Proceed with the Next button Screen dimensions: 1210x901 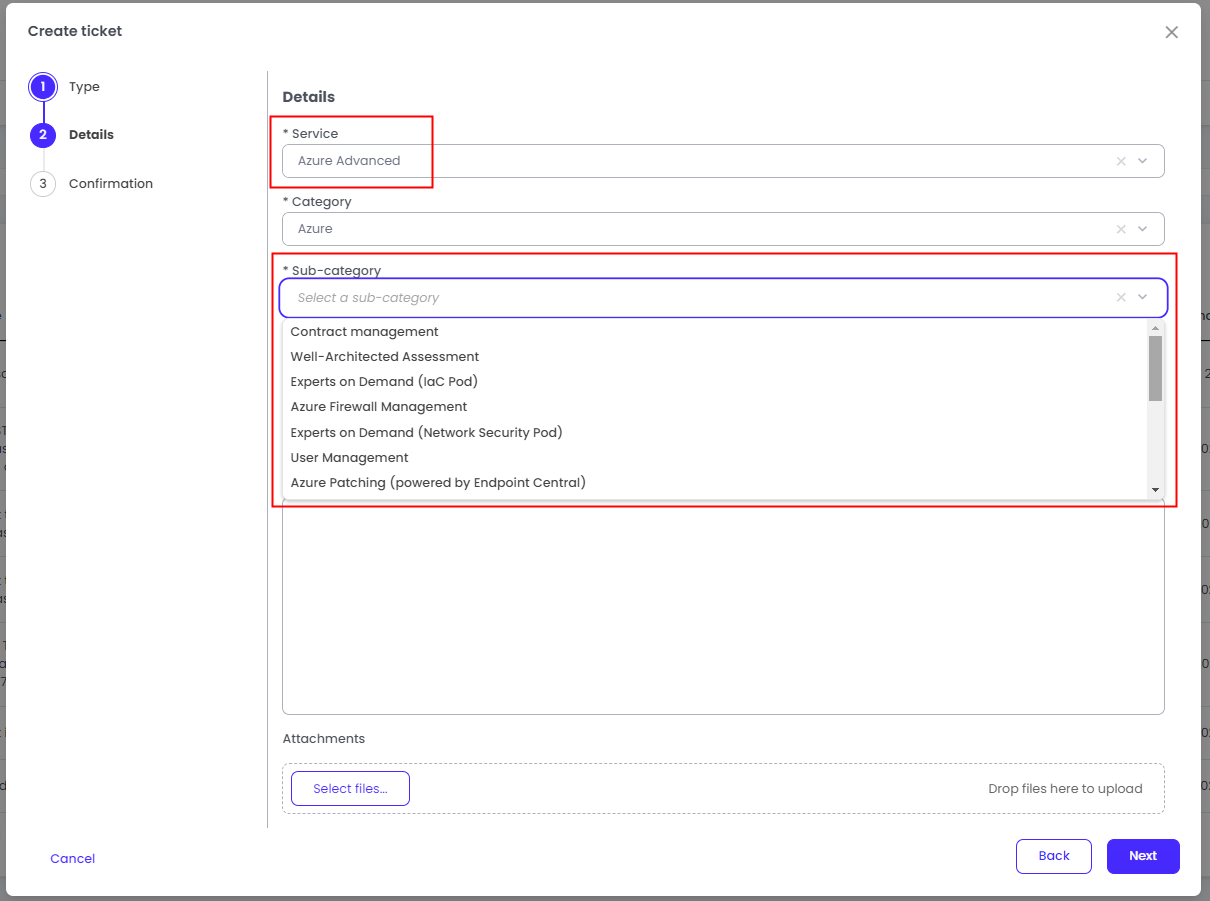(x=1143, y=856)
